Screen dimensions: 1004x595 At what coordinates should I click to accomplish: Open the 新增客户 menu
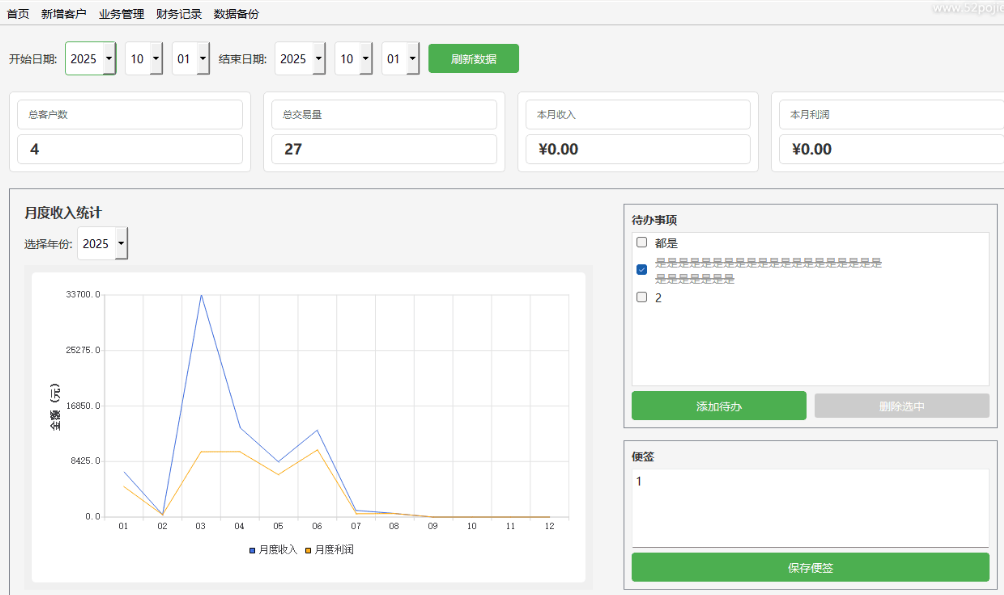click(x=64, y=14)
